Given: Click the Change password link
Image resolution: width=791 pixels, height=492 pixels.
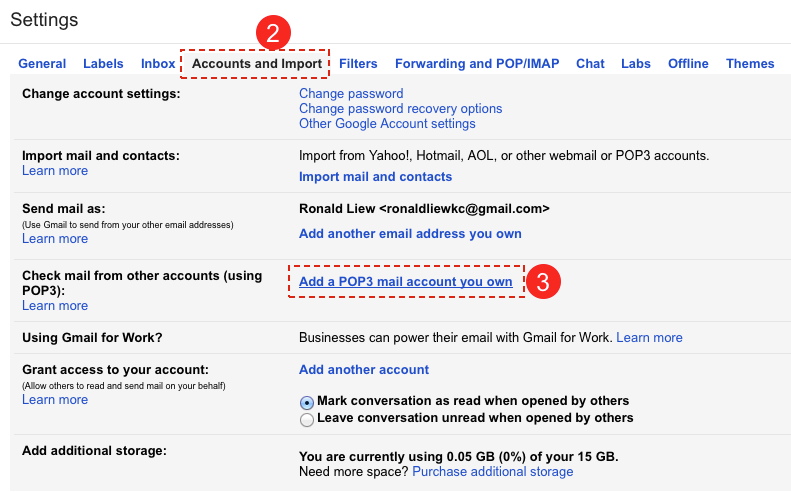Looking at the screenshot, I should [x=351, y=93].
